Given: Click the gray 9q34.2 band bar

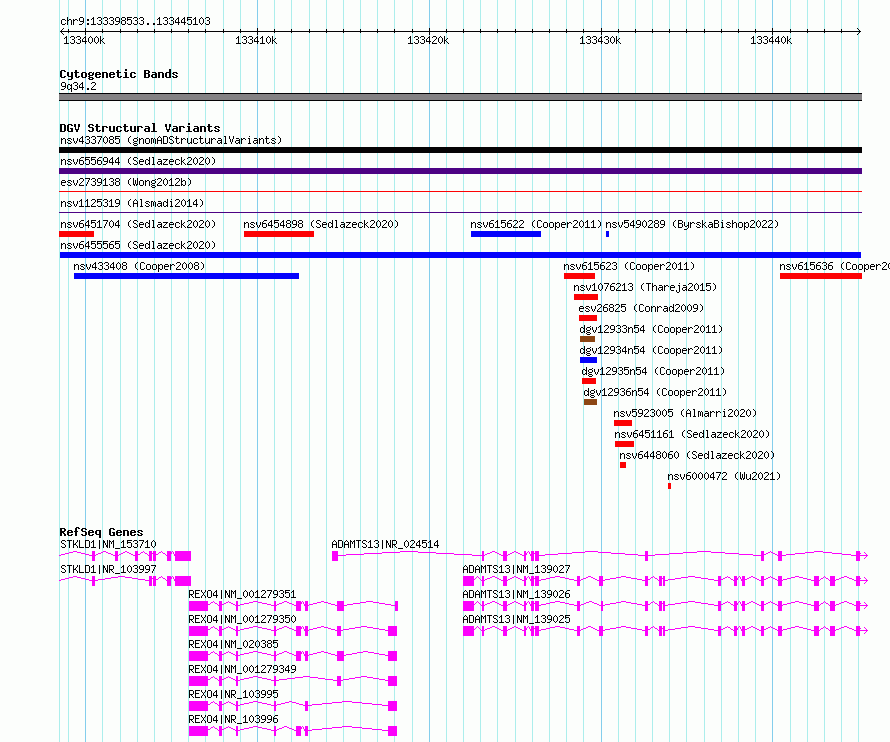Looking at the screenshot, I should [x=460, y=97].
